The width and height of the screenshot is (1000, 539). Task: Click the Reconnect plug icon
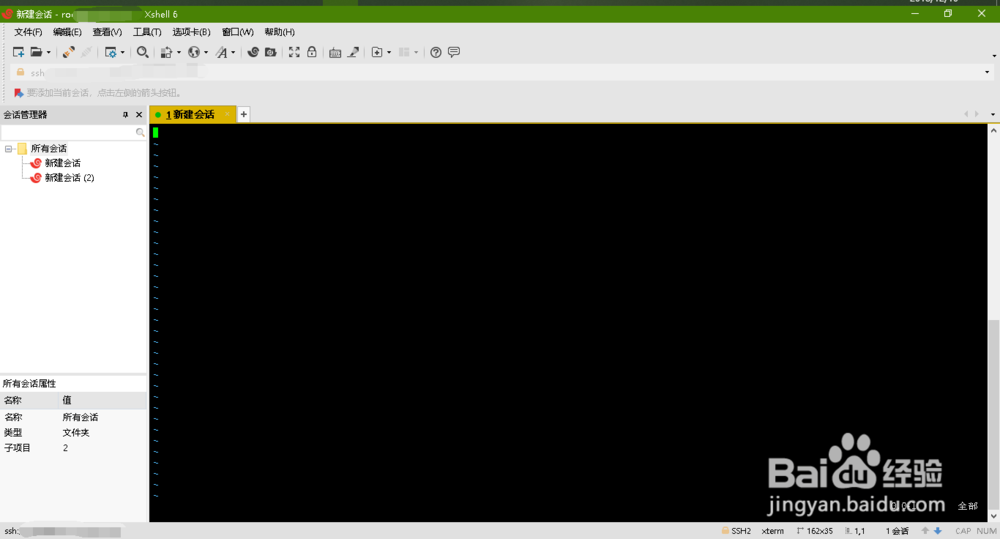click(69, 52)
